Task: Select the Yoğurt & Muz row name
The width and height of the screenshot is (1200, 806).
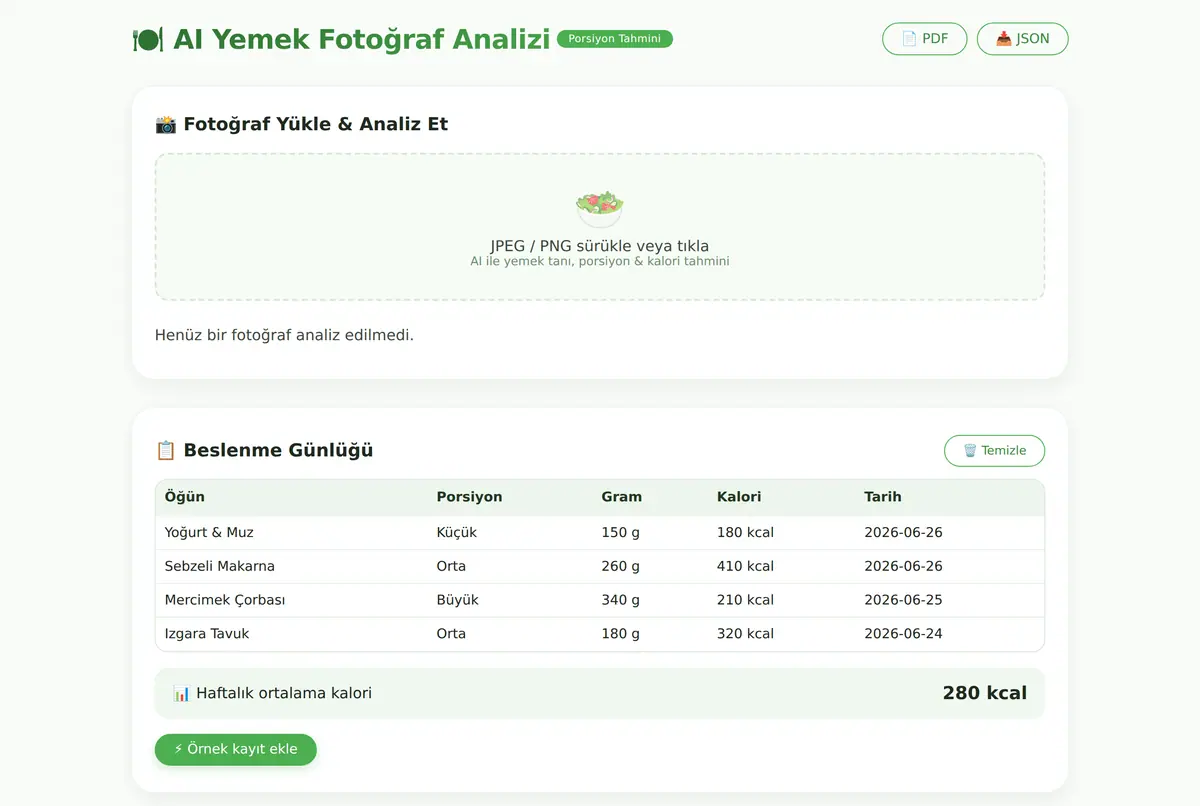Action: coord(210,533)
